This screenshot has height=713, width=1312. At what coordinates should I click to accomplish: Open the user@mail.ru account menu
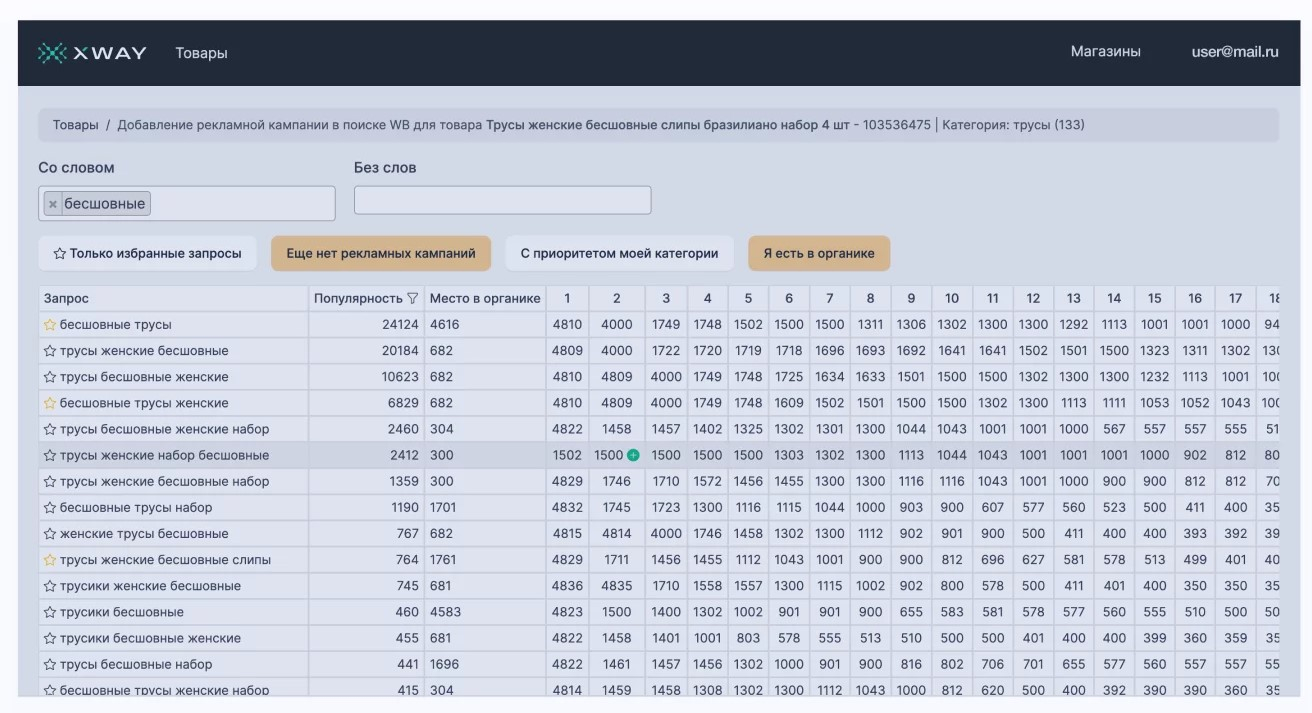click(x=1234, y=52)
